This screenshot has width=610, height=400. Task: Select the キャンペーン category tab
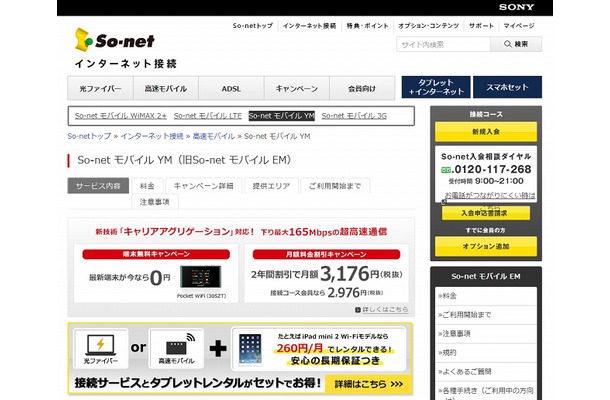point(297,88)
